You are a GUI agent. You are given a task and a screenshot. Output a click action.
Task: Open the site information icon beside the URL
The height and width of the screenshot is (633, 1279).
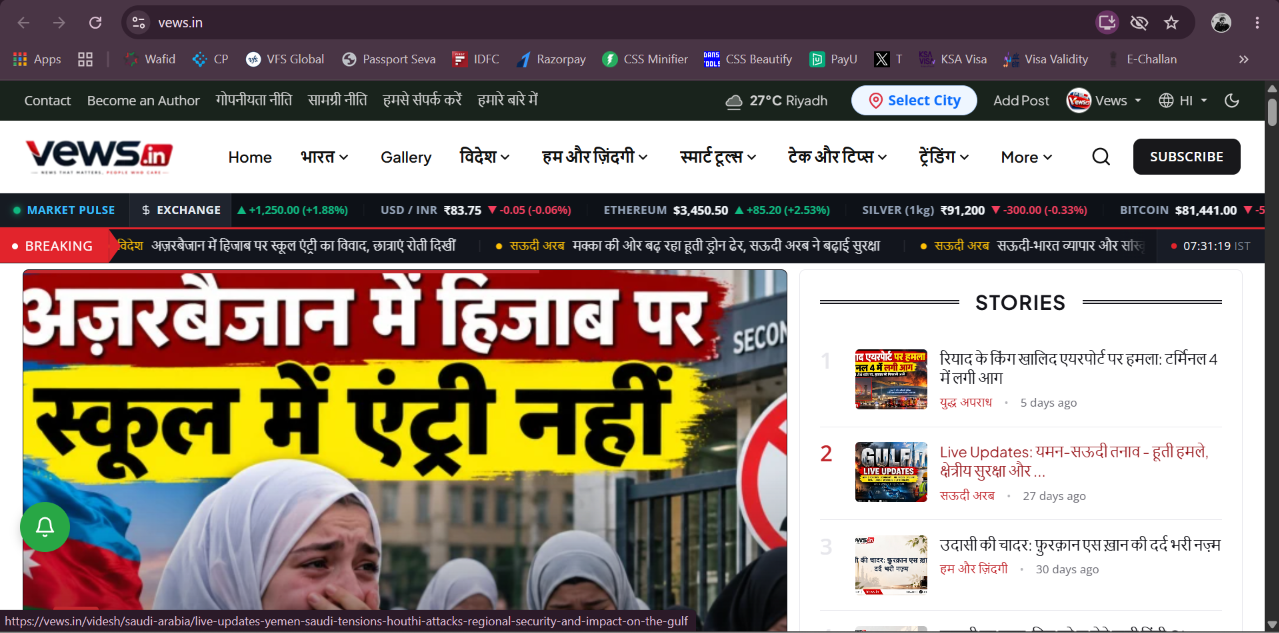(x=139, y=22)
